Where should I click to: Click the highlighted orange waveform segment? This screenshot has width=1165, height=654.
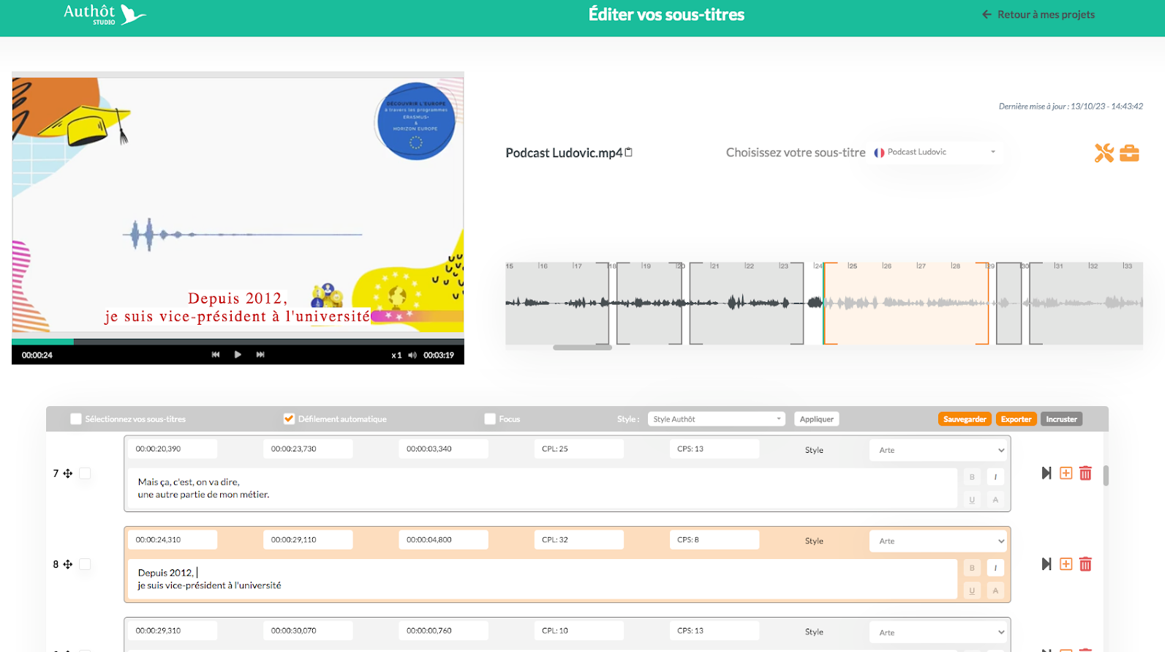click(906, 303)
